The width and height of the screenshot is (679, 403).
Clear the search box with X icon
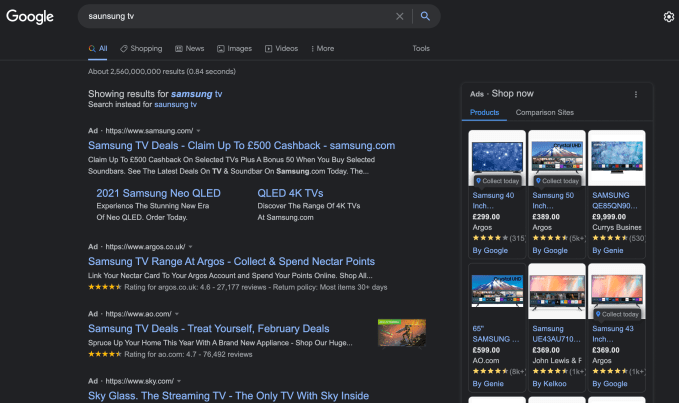[400, 16]
